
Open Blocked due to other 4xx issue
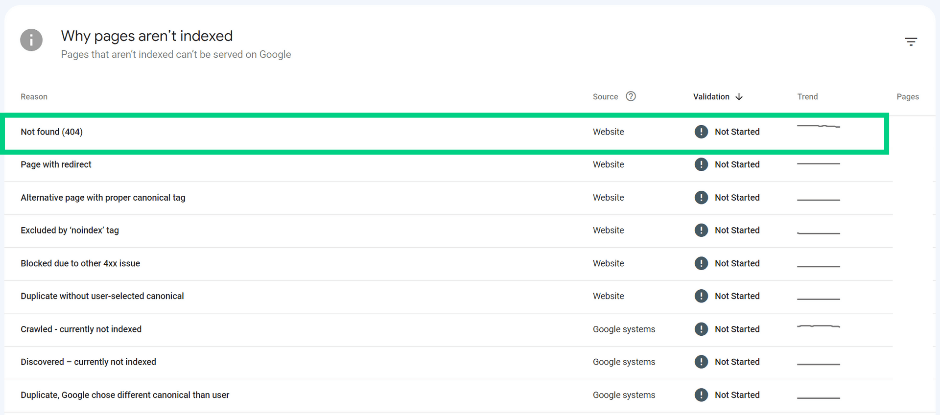(x=80, y=263)
